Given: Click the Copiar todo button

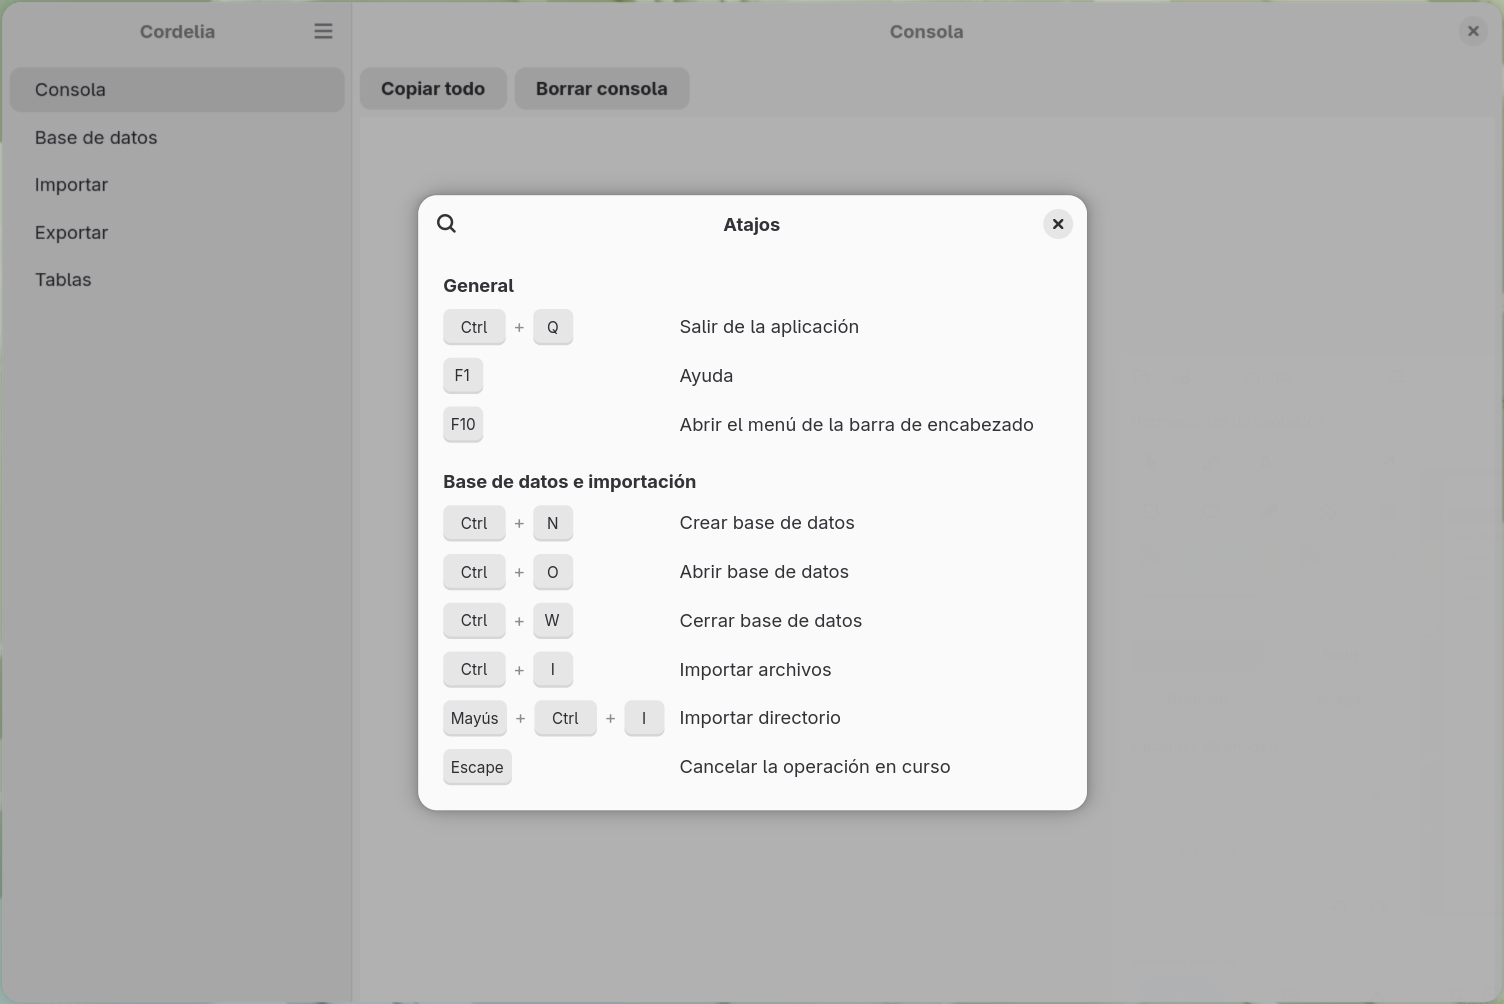Looking at the screenshot, I should pos(433,89).
